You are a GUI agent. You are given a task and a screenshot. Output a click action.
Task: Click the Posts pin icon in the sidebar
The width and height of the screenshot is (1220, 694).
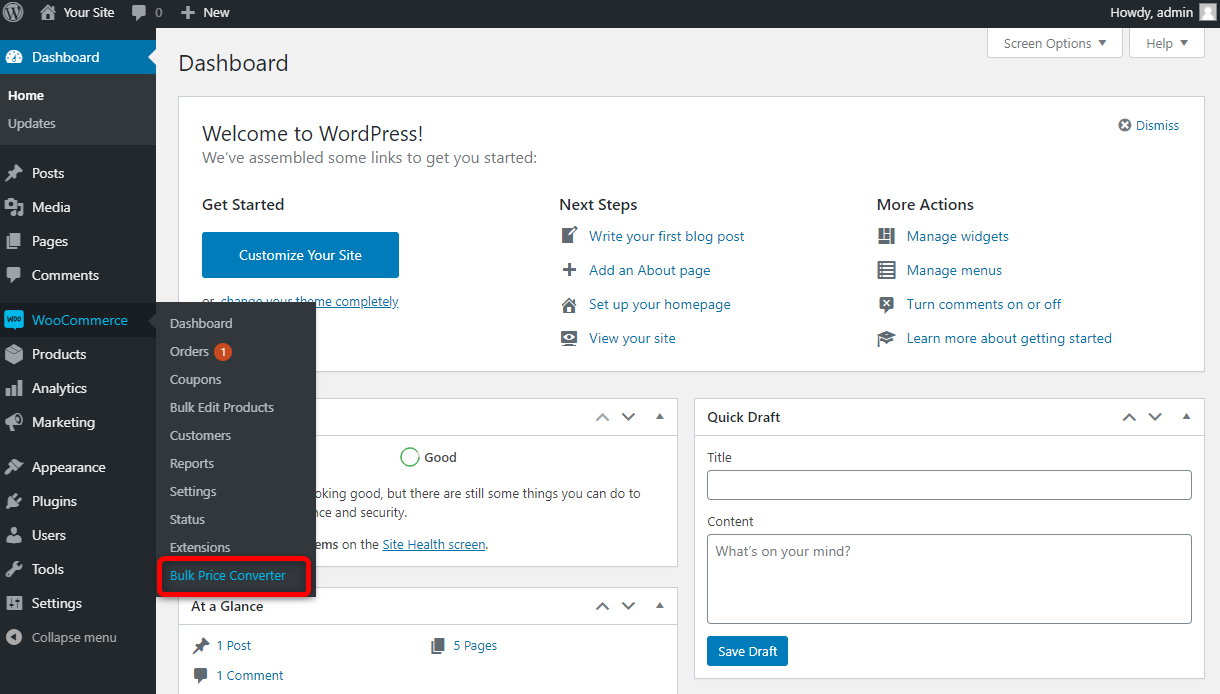tap(14, 173)
